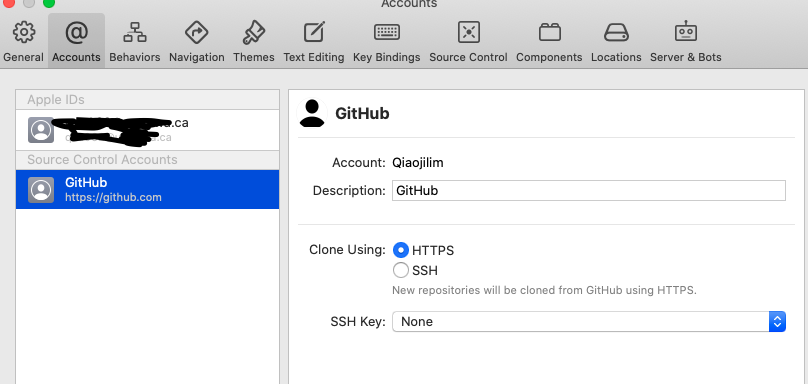Image resolution: width=808 pixels, height=384 pixels.
Task: Open the SSH Key dropdown
Action: [x=588, y=322]
